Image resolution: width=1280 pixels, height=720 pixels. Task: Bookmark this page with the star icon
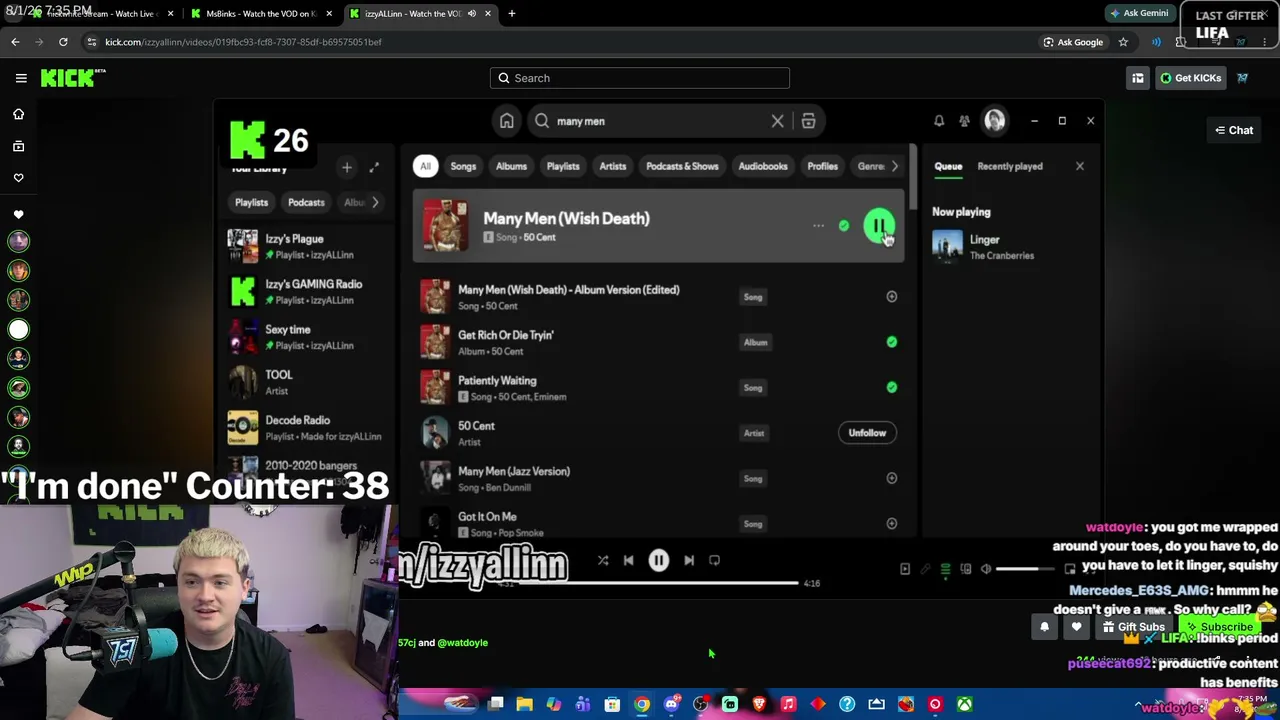click(x=1123, y=42)
